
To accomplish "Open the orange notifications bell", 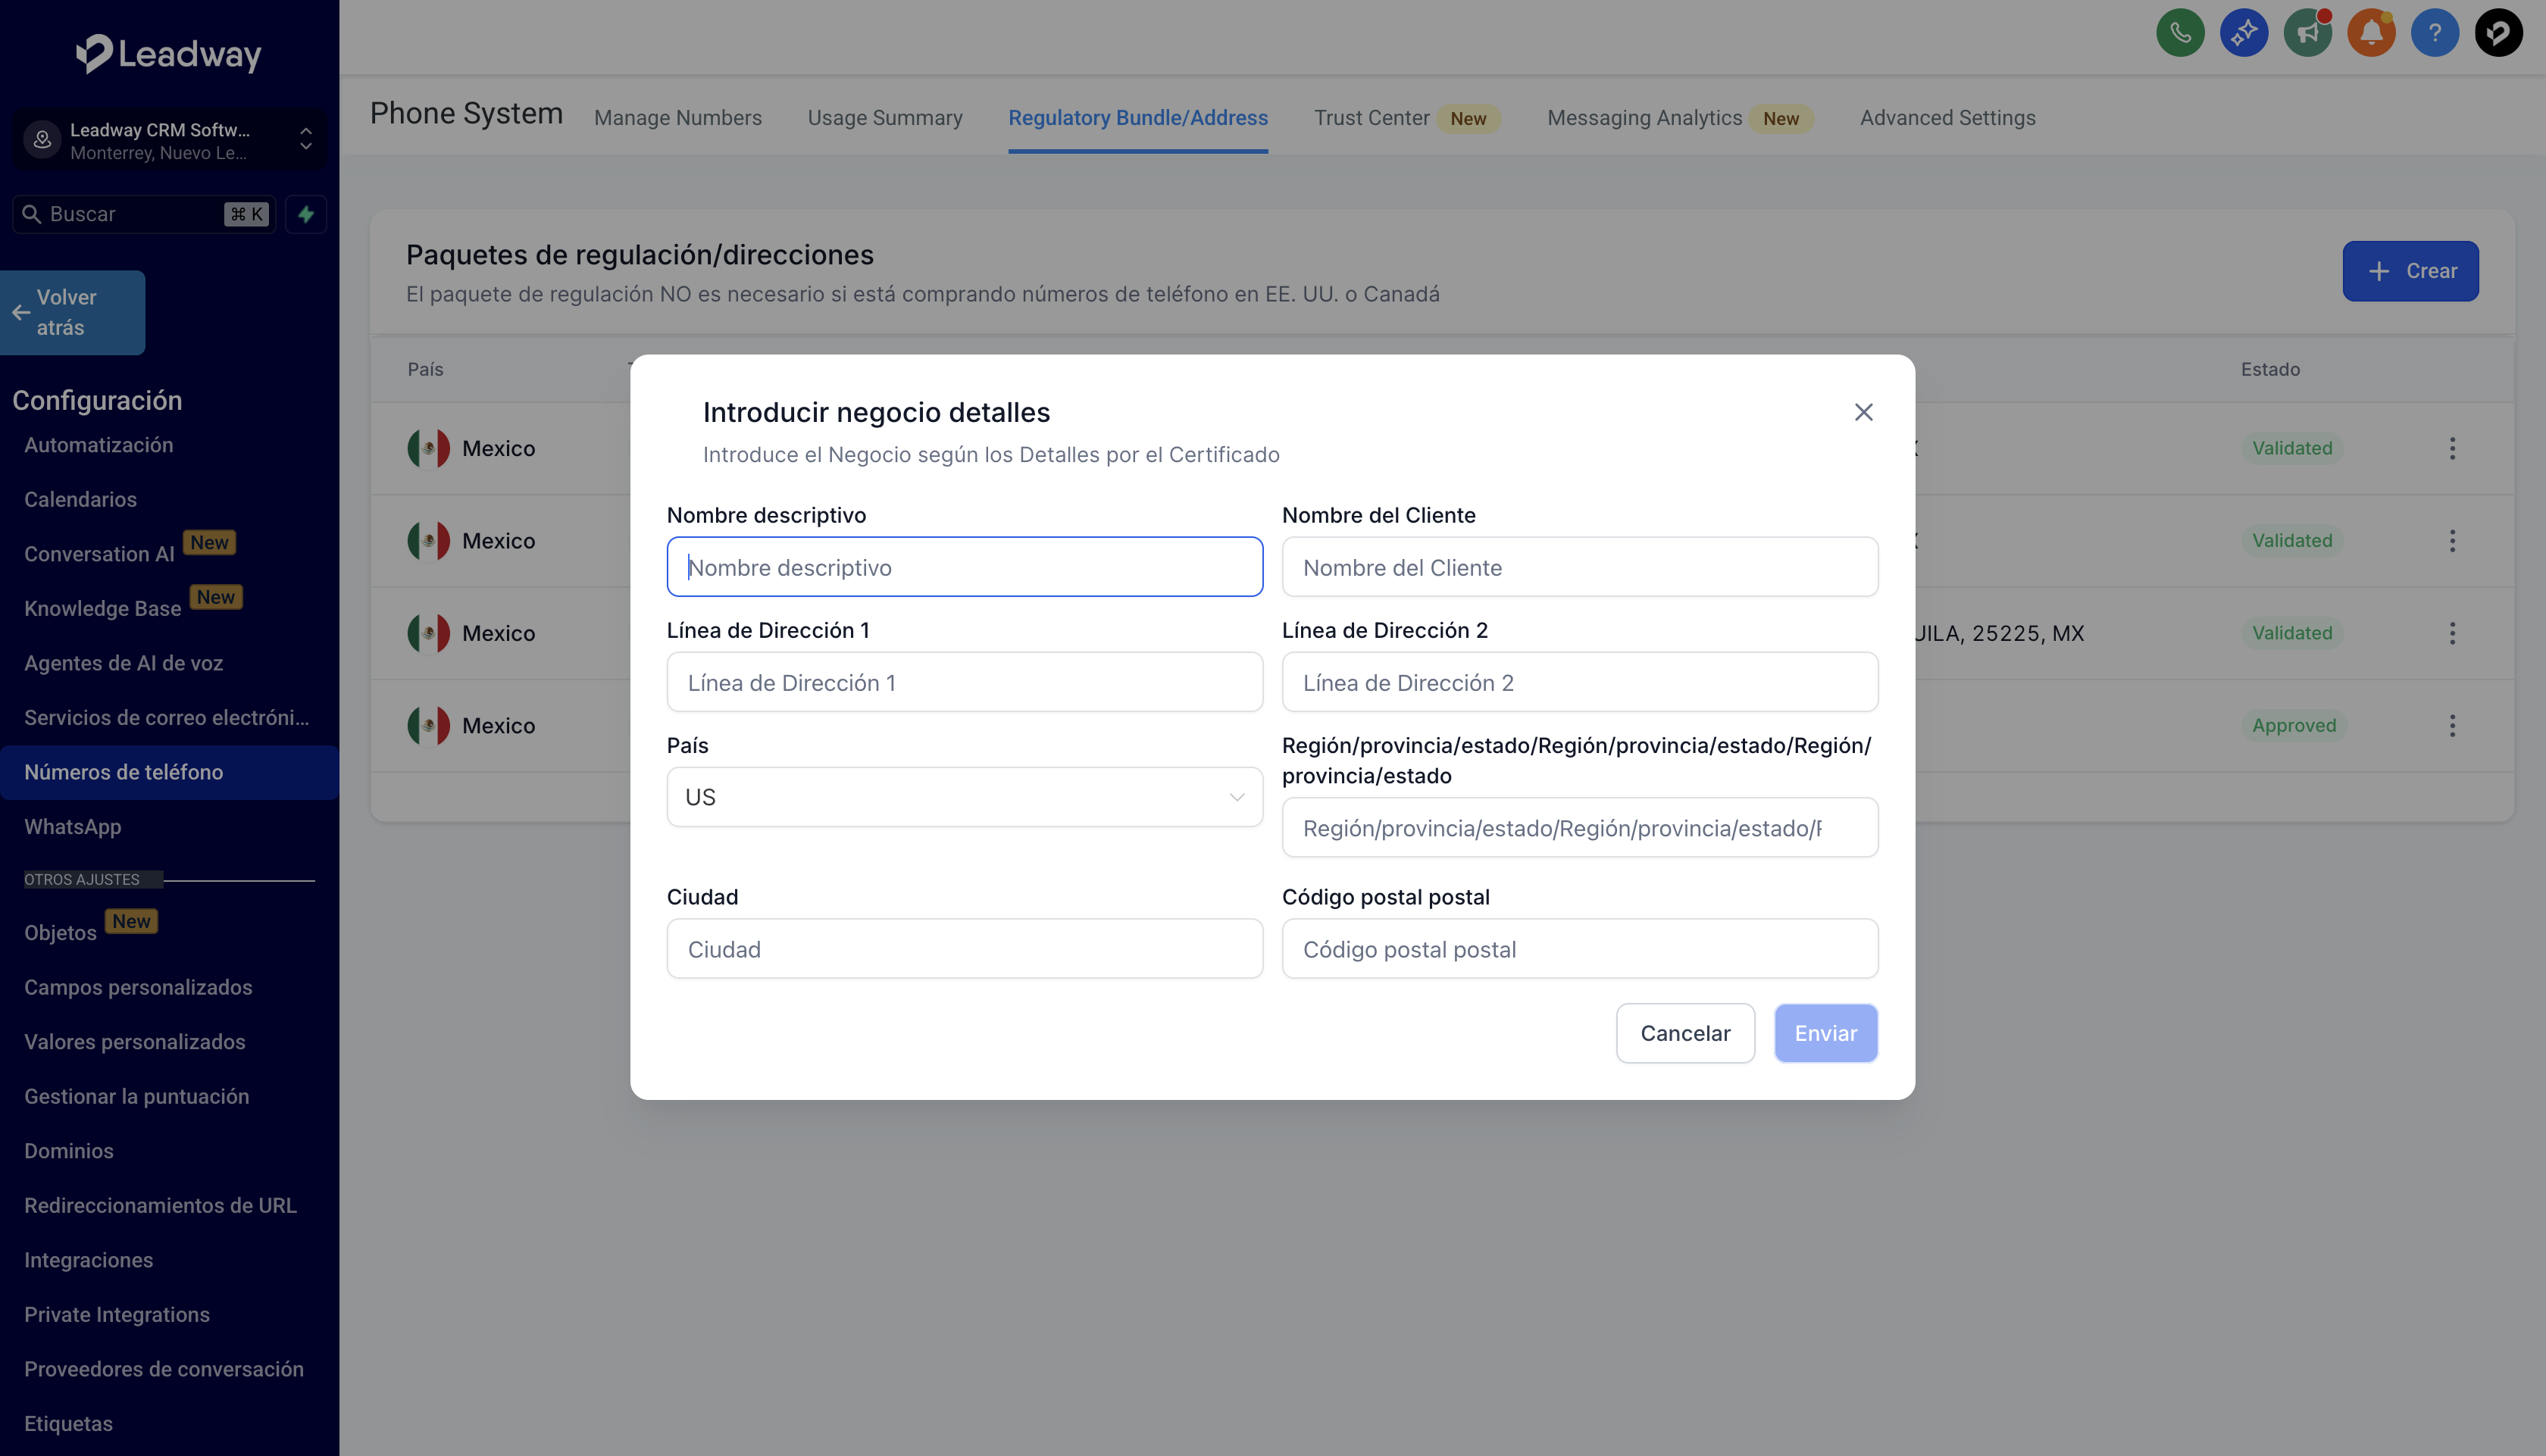I will click(2371, 33).
